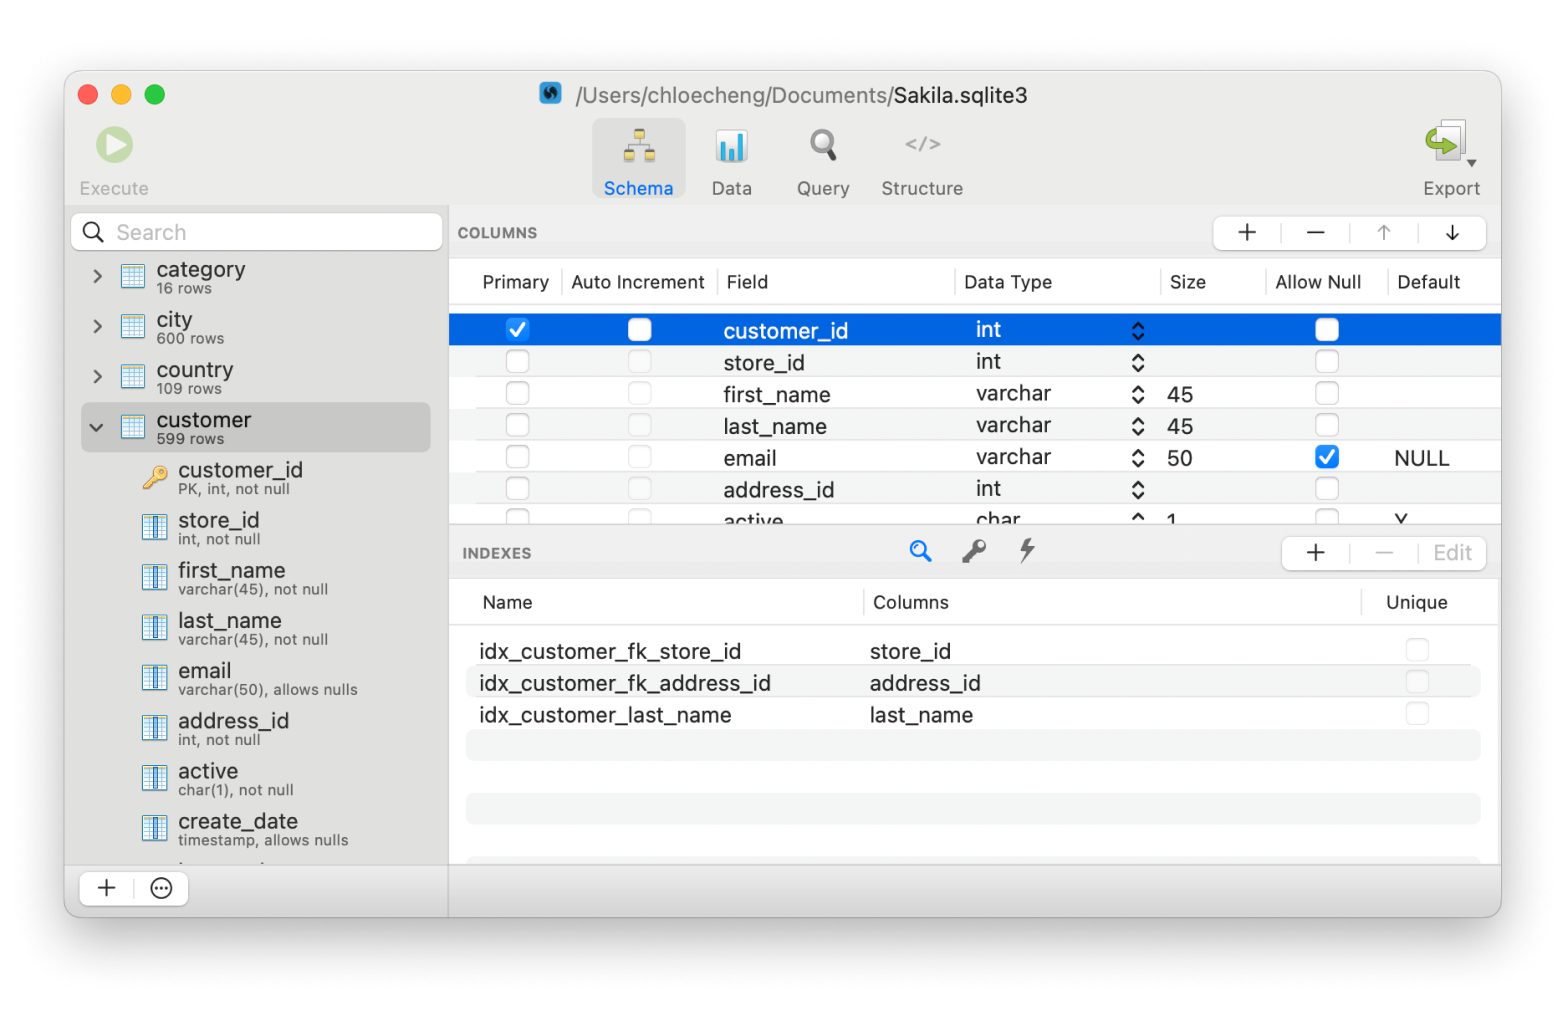This screenshot has height=1010, width=1560.
Task: Move the column down with the down arrow
Action: pyautogui.click(x=1452, y=233)
